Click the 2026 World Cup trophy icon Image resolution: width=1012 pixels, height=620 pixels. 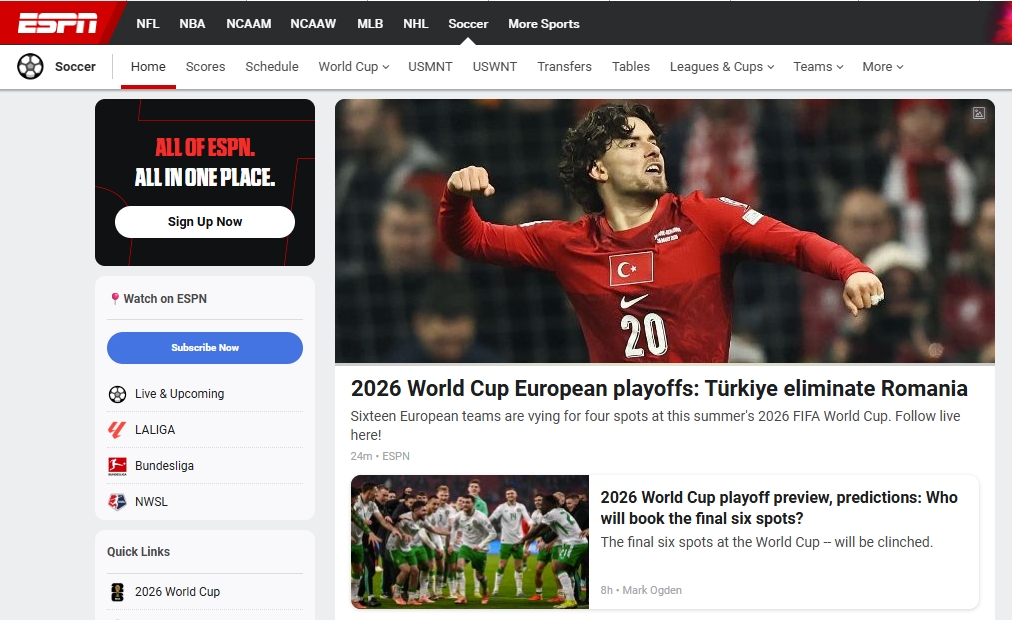tap(117, 592)
